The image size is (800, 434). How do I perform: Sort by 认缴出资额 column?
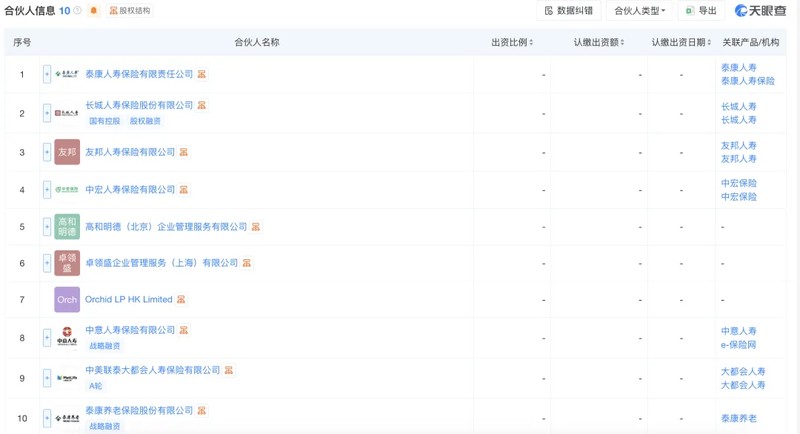(x=598, y=42)
